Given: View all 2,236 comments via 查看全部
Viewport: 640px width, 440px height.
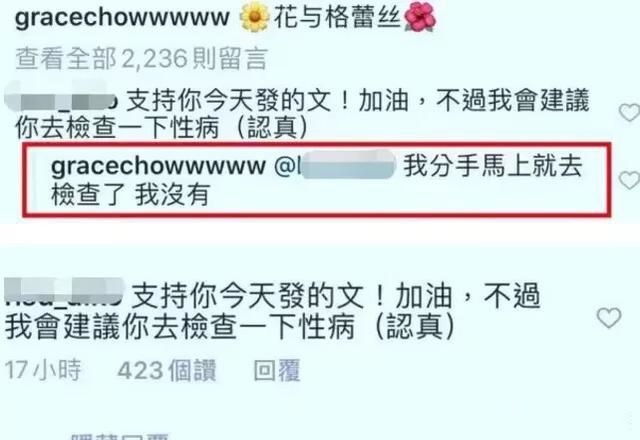Looking at the screenshot, I should pos(141,59).
